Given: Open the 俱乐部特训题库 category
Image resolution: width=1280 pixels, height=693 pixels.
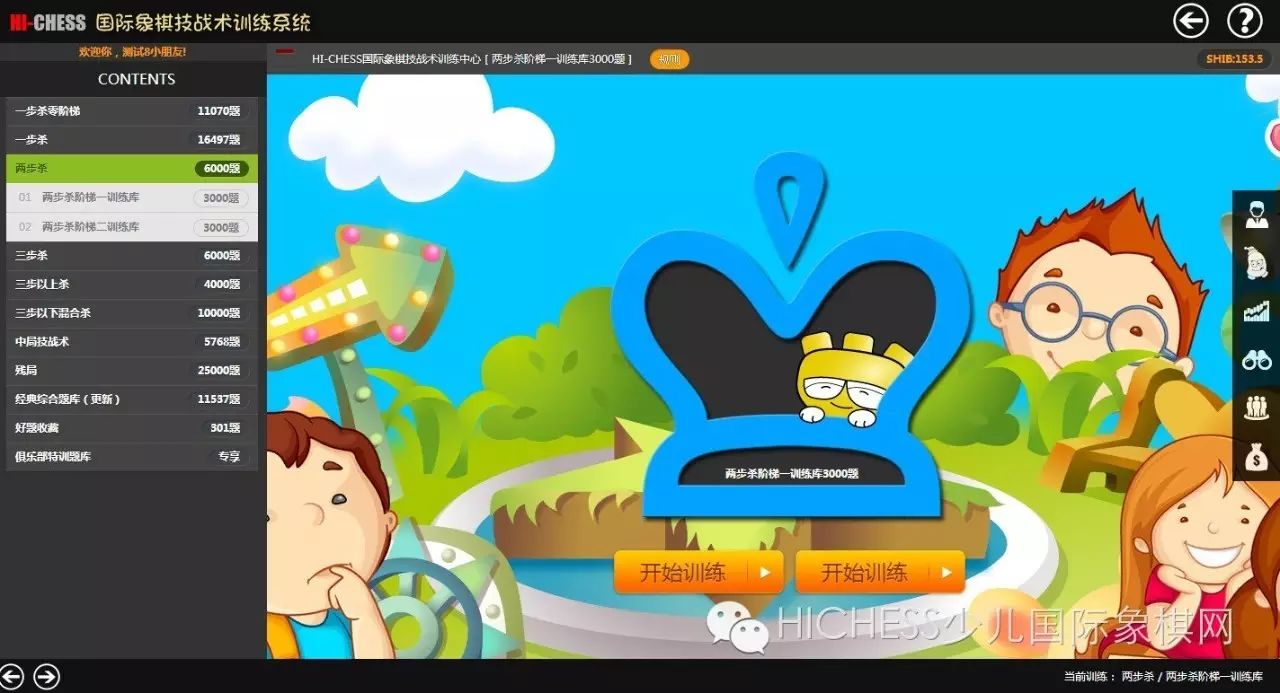Looking at the screenshot, I should tap(131, 457).
